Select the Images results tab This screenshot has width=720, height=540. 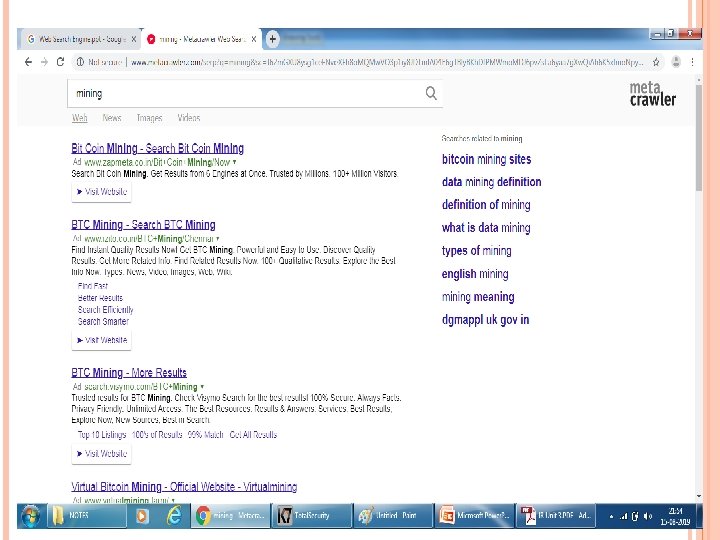(149, 118)
